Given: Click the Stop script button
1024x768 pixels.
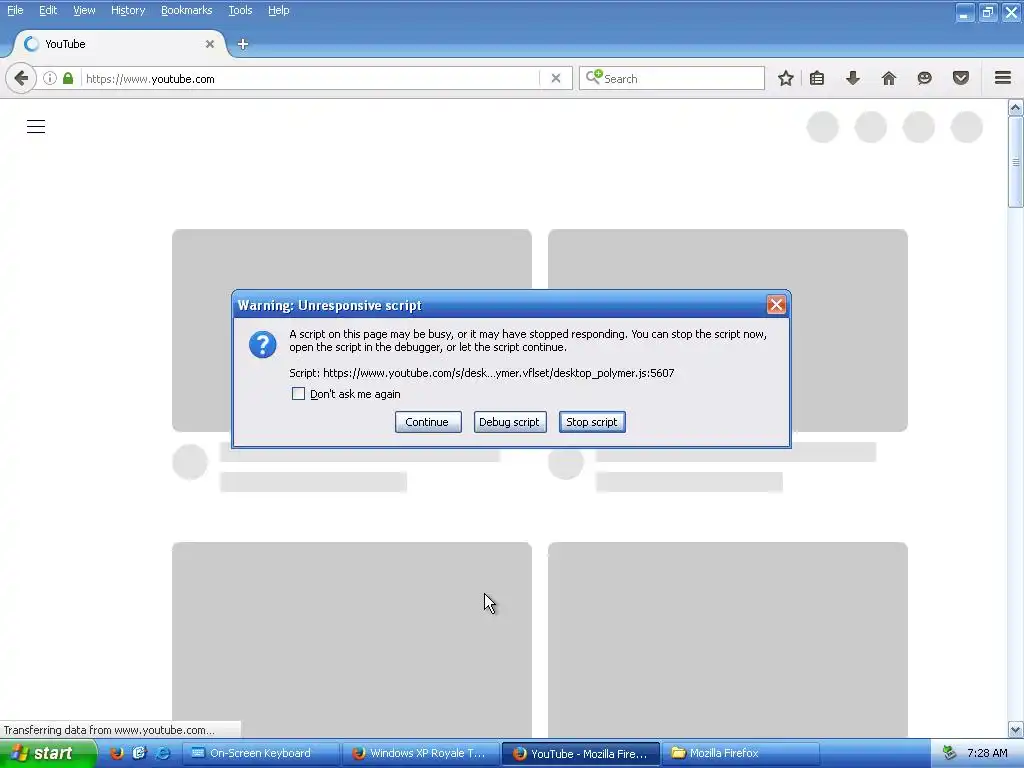Looking at the screenshot, I should (x=592, y=422).
